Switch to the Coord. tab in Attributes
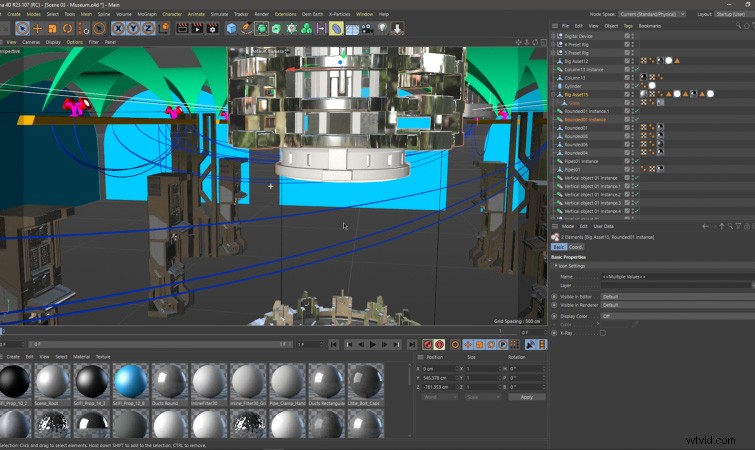 [x=576, y=246]
